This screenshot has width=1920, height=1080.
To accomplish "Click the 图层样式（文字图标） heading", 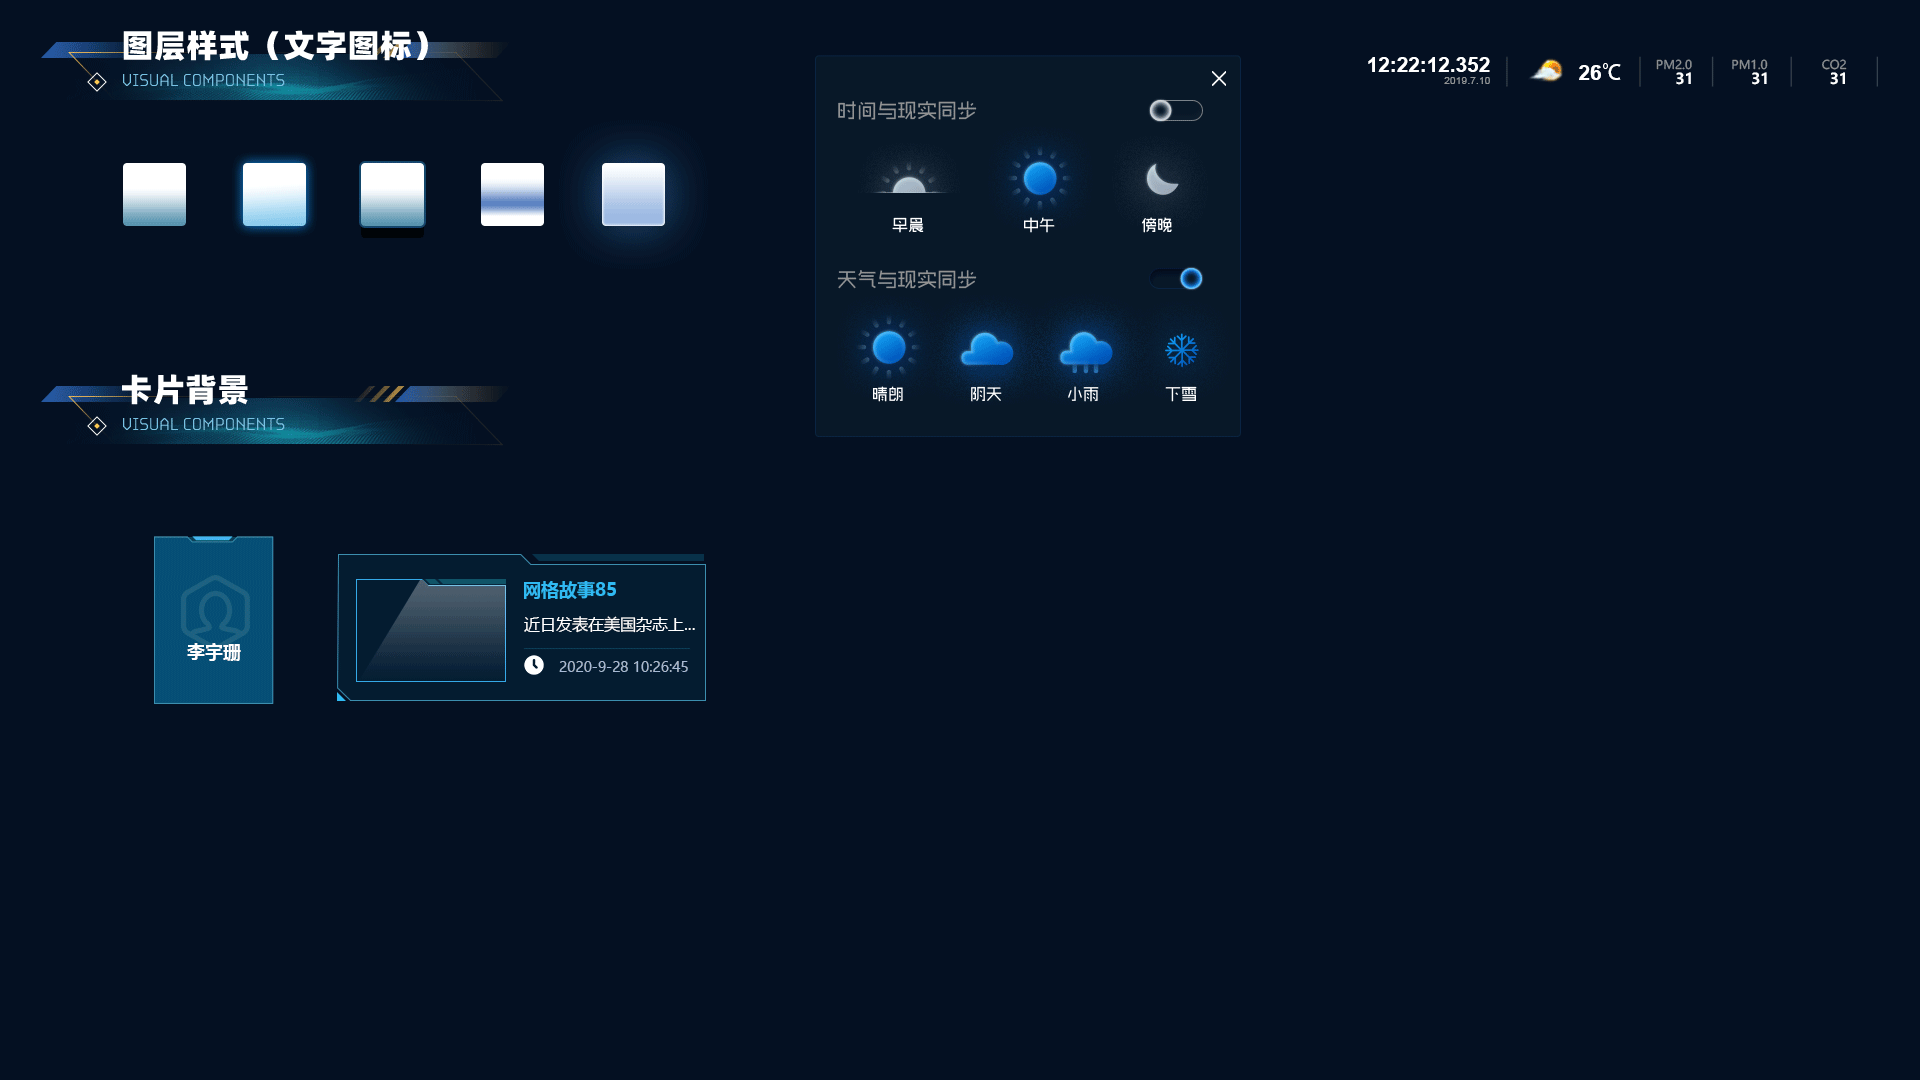I will pyautogui.click(x=279, y=46).
